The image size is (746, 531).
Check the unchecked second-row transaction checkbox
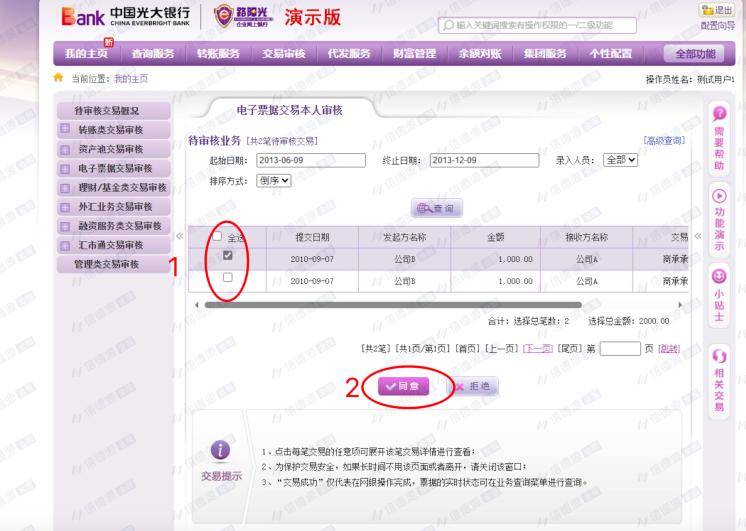(x=227, y=277)
